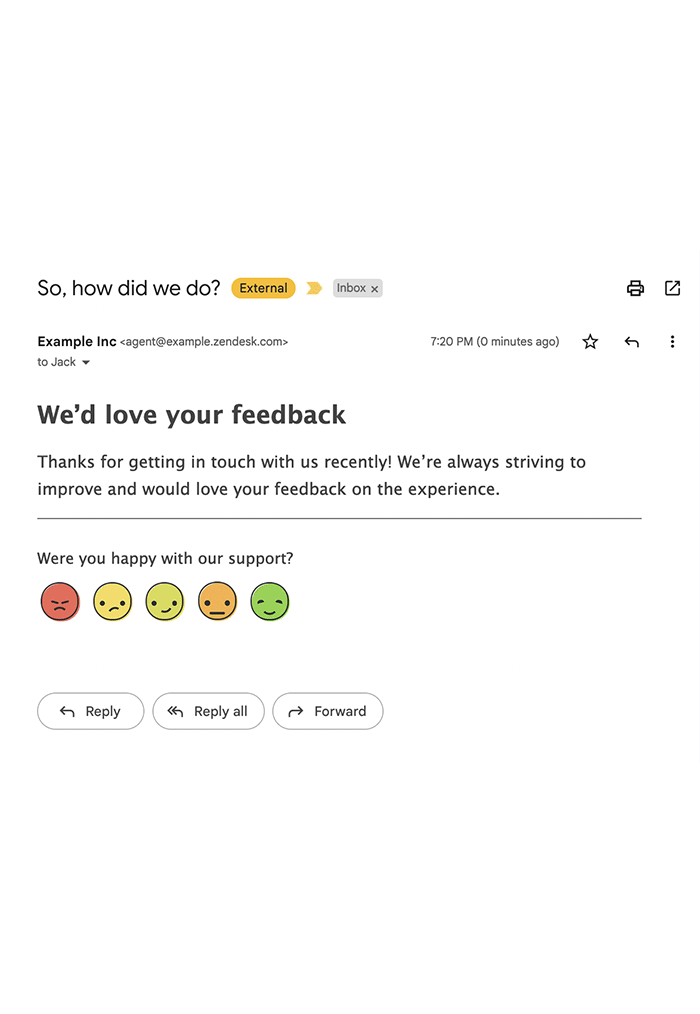
Task: Pick the yellow-green slight smile face
Action: coord(165,601)
